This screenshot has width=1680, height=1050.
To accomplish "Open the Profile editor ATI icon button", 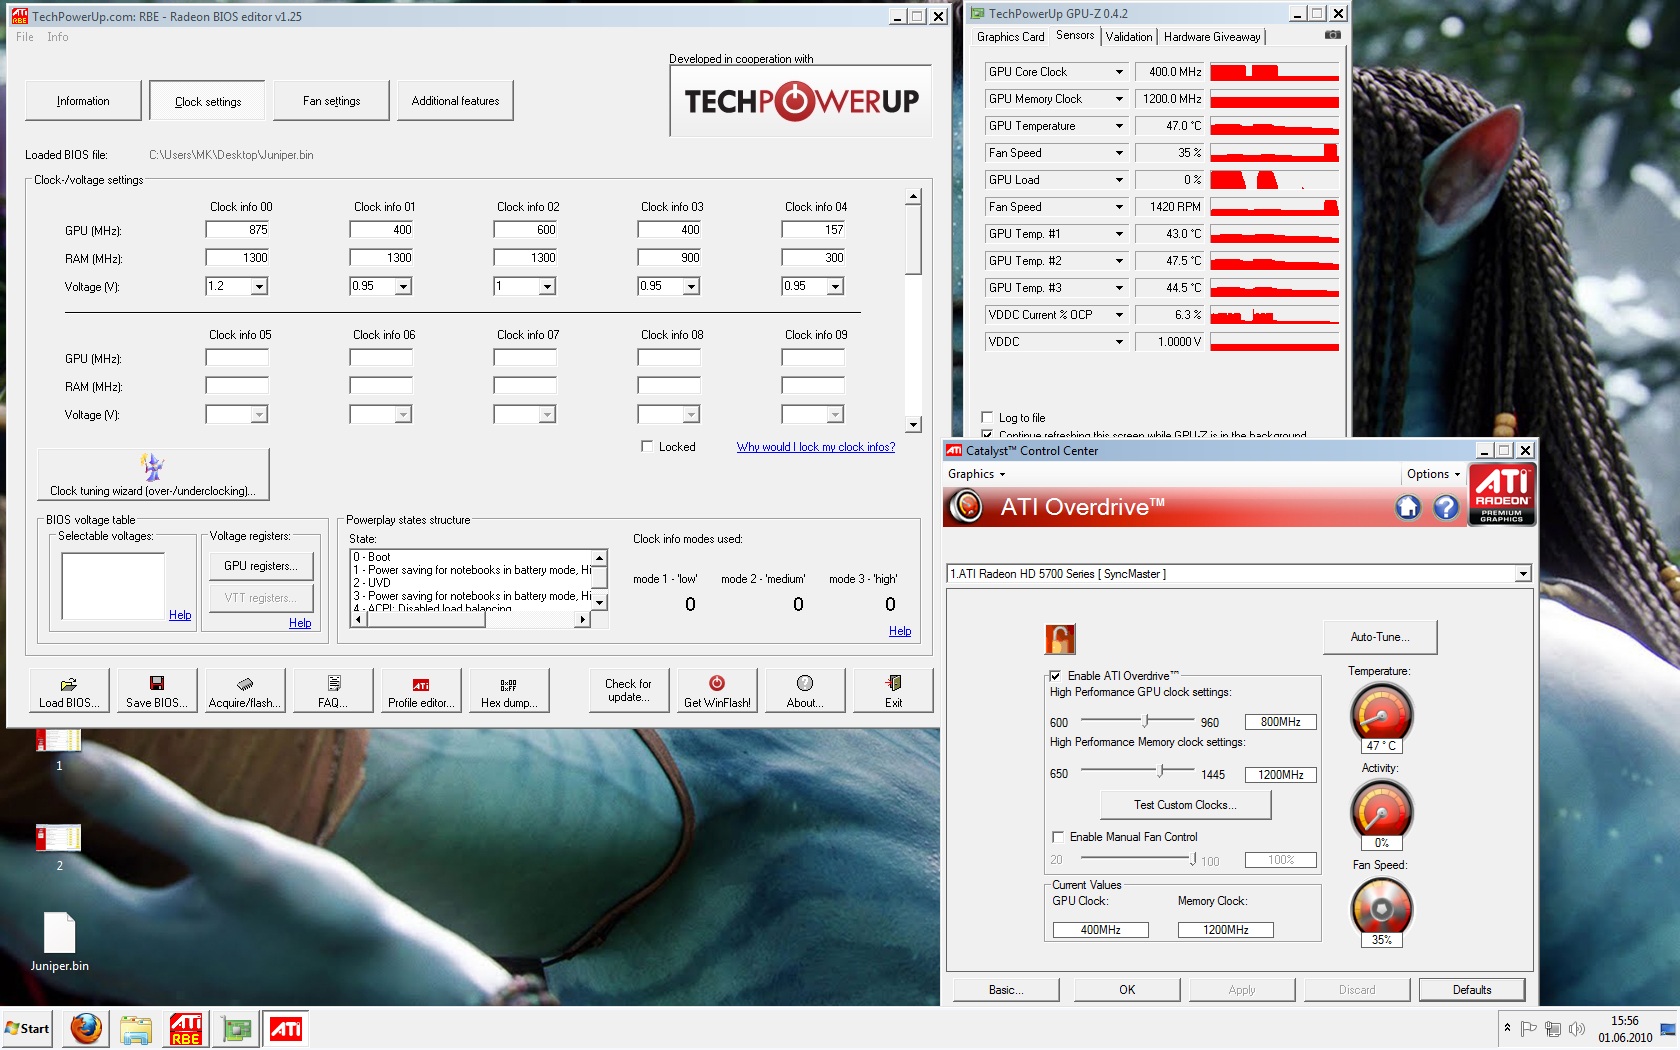I will [x=421, y=690].
